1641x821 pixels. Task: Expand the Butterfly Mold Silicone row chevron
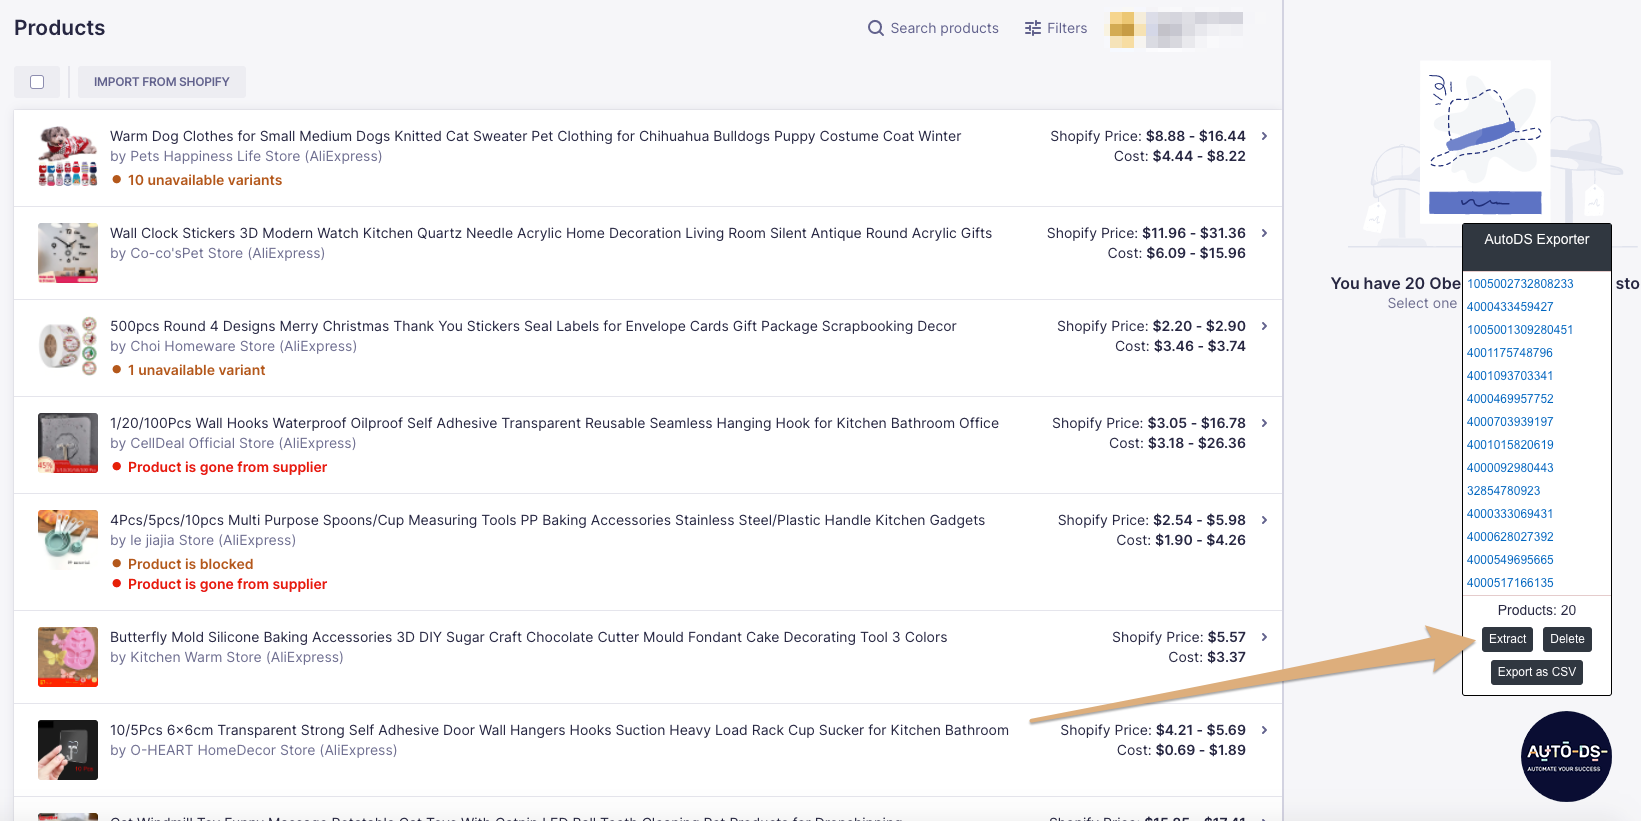coord(1264,637)
